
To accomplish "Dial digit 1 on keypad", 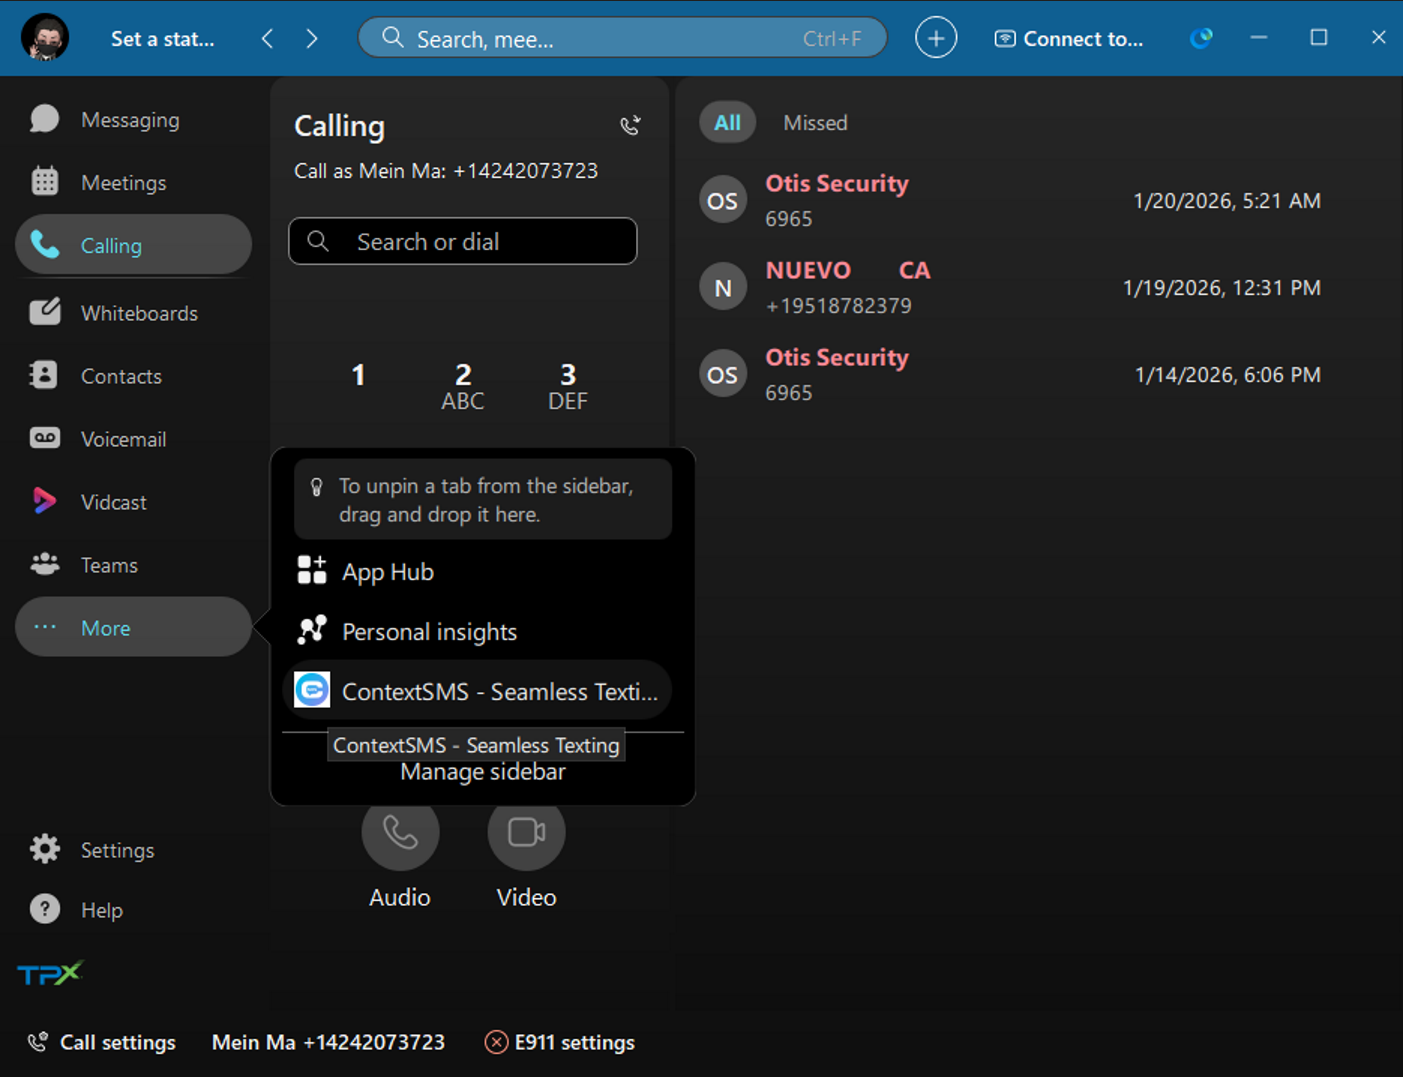I will [358, 376].
